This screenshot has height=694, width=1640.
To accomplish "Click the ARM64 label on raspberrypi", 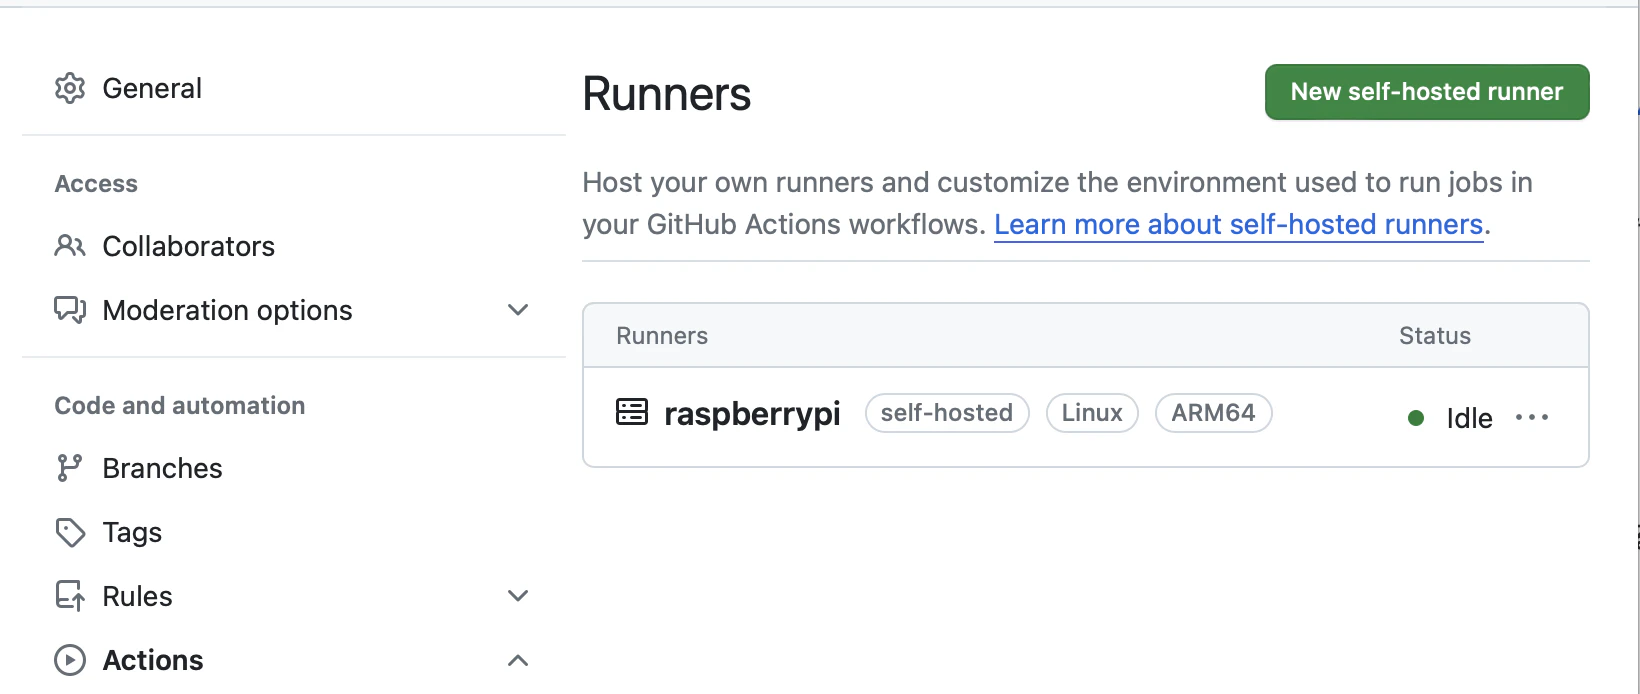I will [1213, 413].
